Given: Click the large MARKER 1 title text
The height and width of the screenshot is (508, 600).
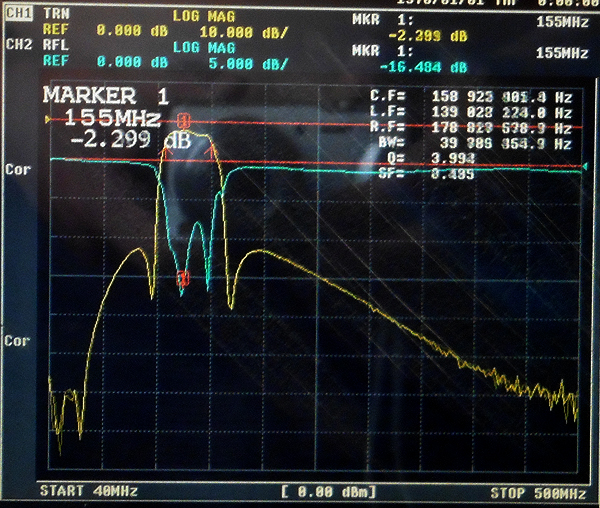Looking at the screenshot, I should tap(106, 95).
